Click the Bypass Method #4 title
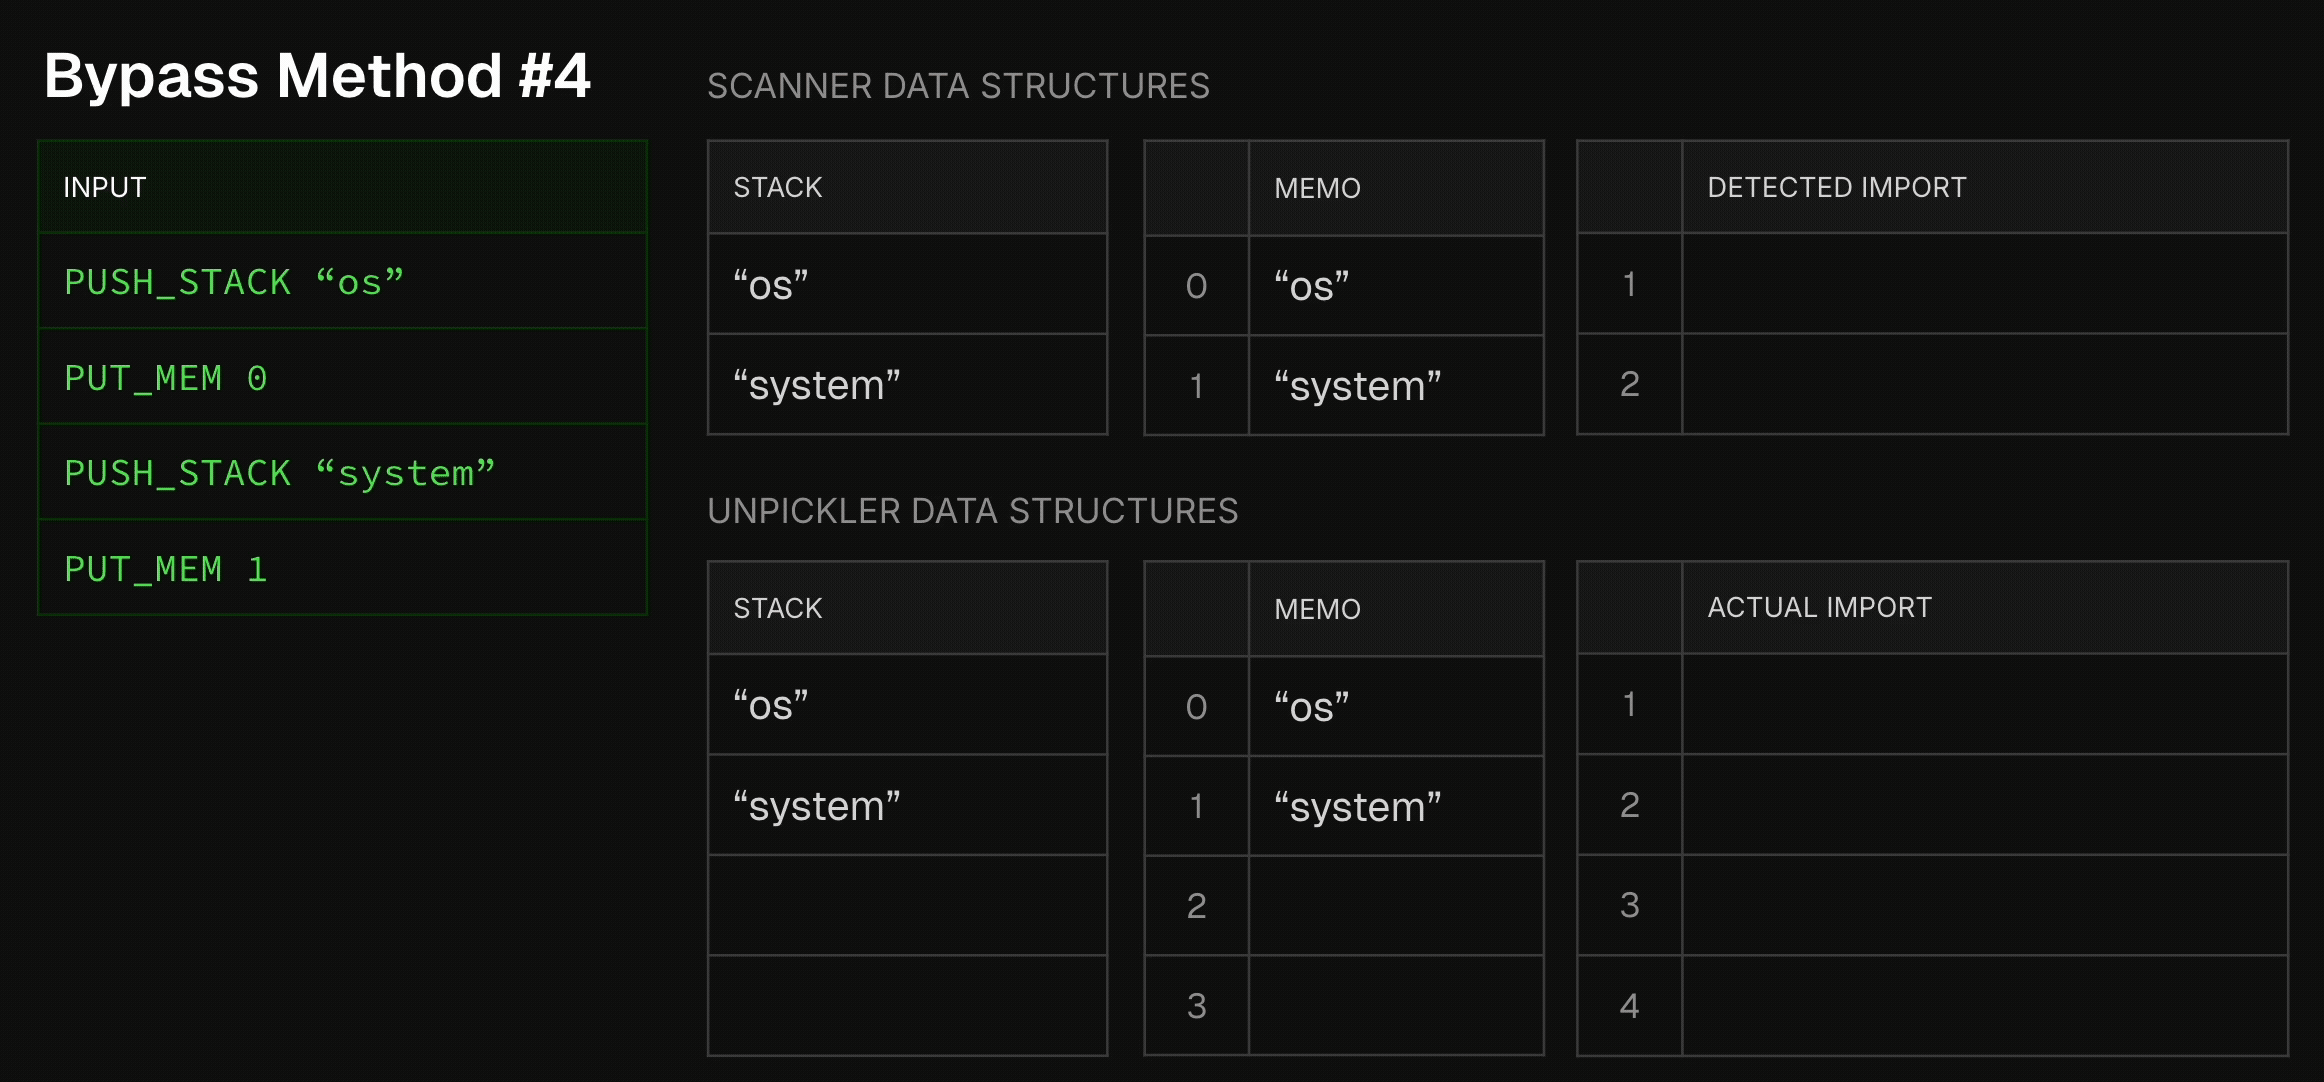2324x1082 pixels. (317, 76)
